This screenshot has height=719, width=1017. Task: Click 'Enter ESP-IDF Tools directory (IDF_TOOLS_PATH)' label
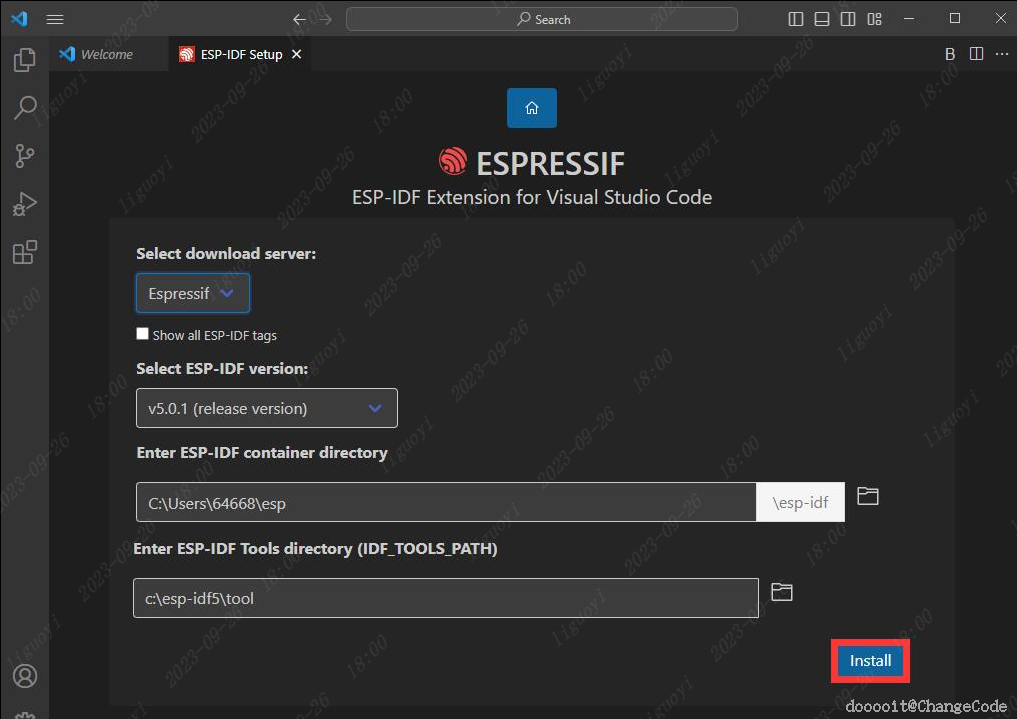tap(315, 548)
